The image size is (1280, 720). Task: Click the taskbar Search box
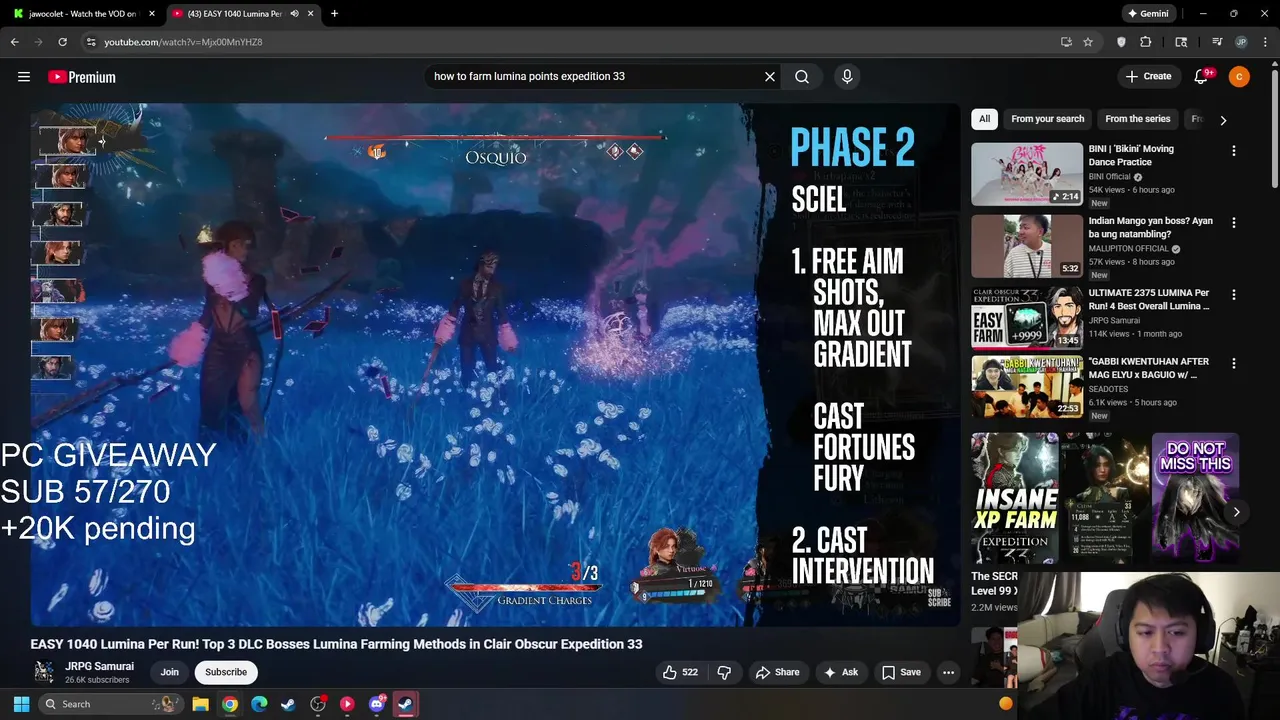point(109,704)
